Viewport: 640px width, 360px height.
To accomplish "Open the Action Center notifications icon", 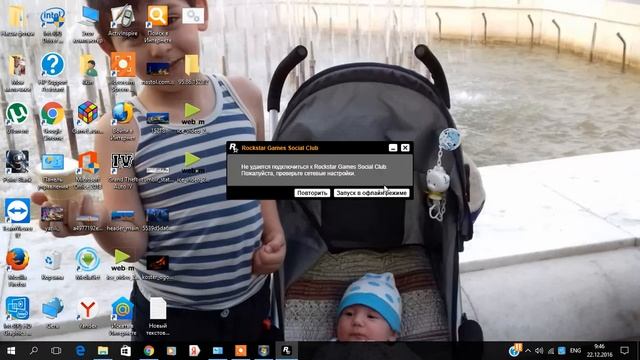I will coord(624,351).
